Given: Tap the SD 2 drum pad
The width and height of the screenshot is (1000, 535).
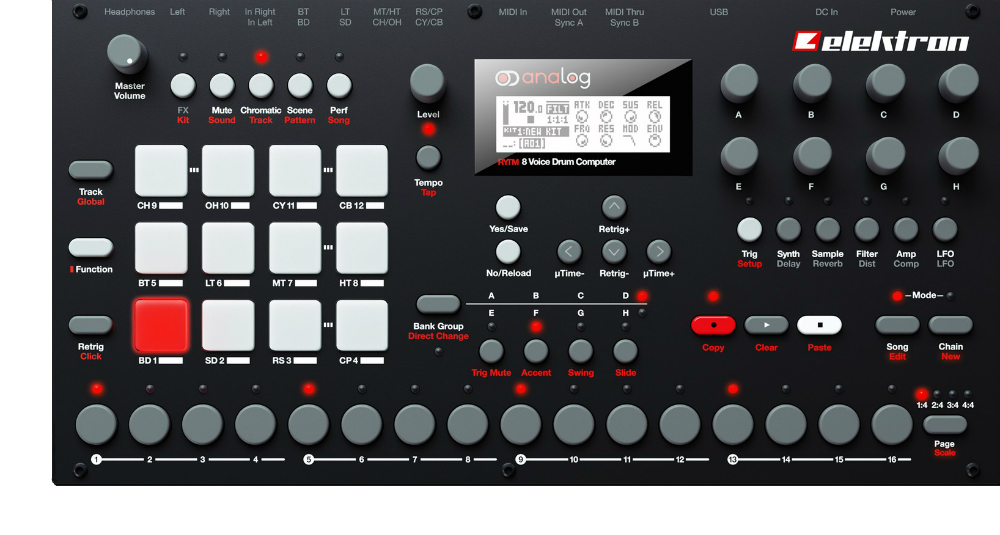Looking at the screenshot, I should click(x=228, y=325).
